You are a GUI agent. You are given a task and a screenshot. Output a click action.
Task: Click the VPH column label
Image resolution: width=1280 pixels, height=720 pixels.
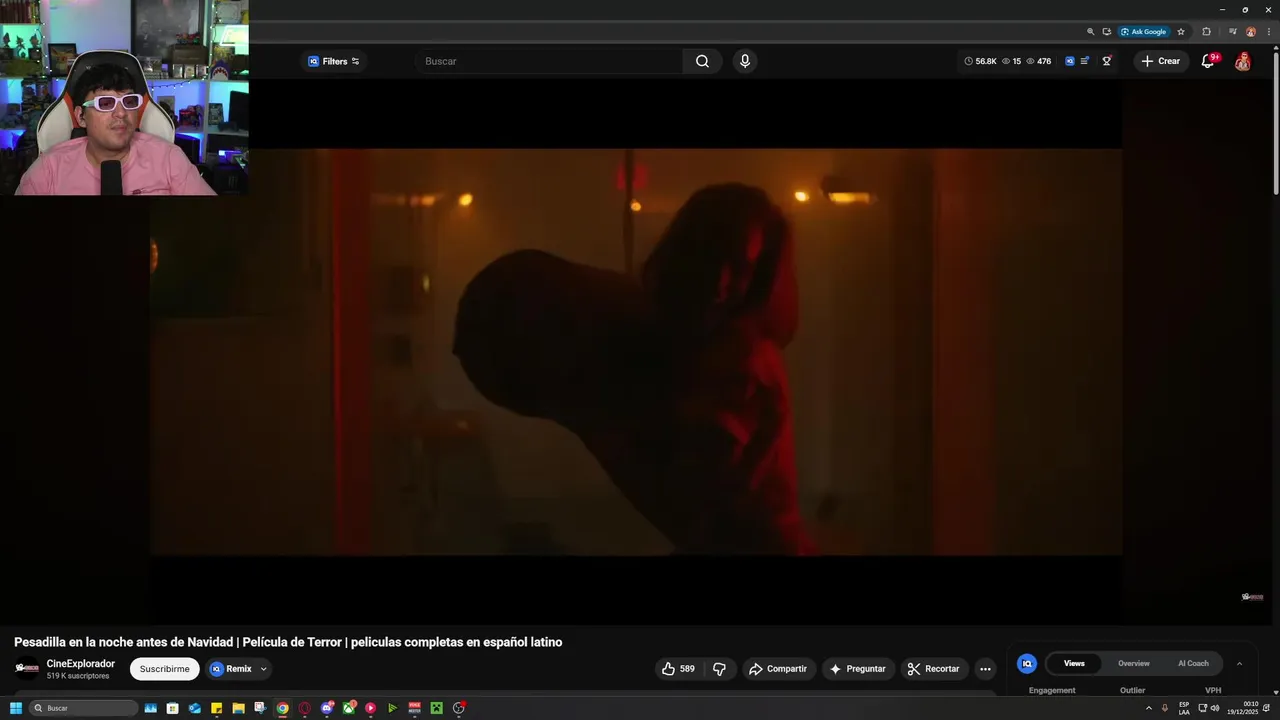coord(1213,690)
